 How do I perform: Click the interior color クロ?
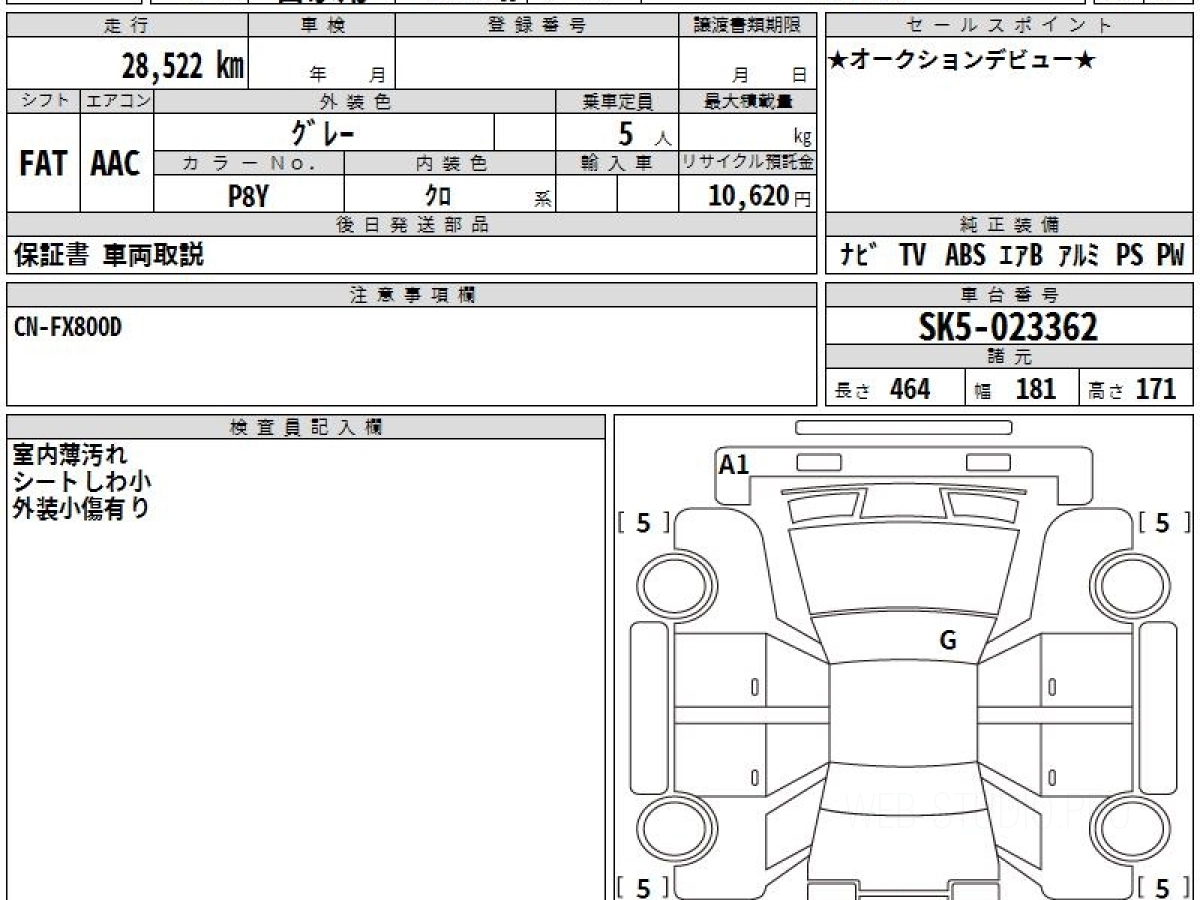click(x=439, y=196)
